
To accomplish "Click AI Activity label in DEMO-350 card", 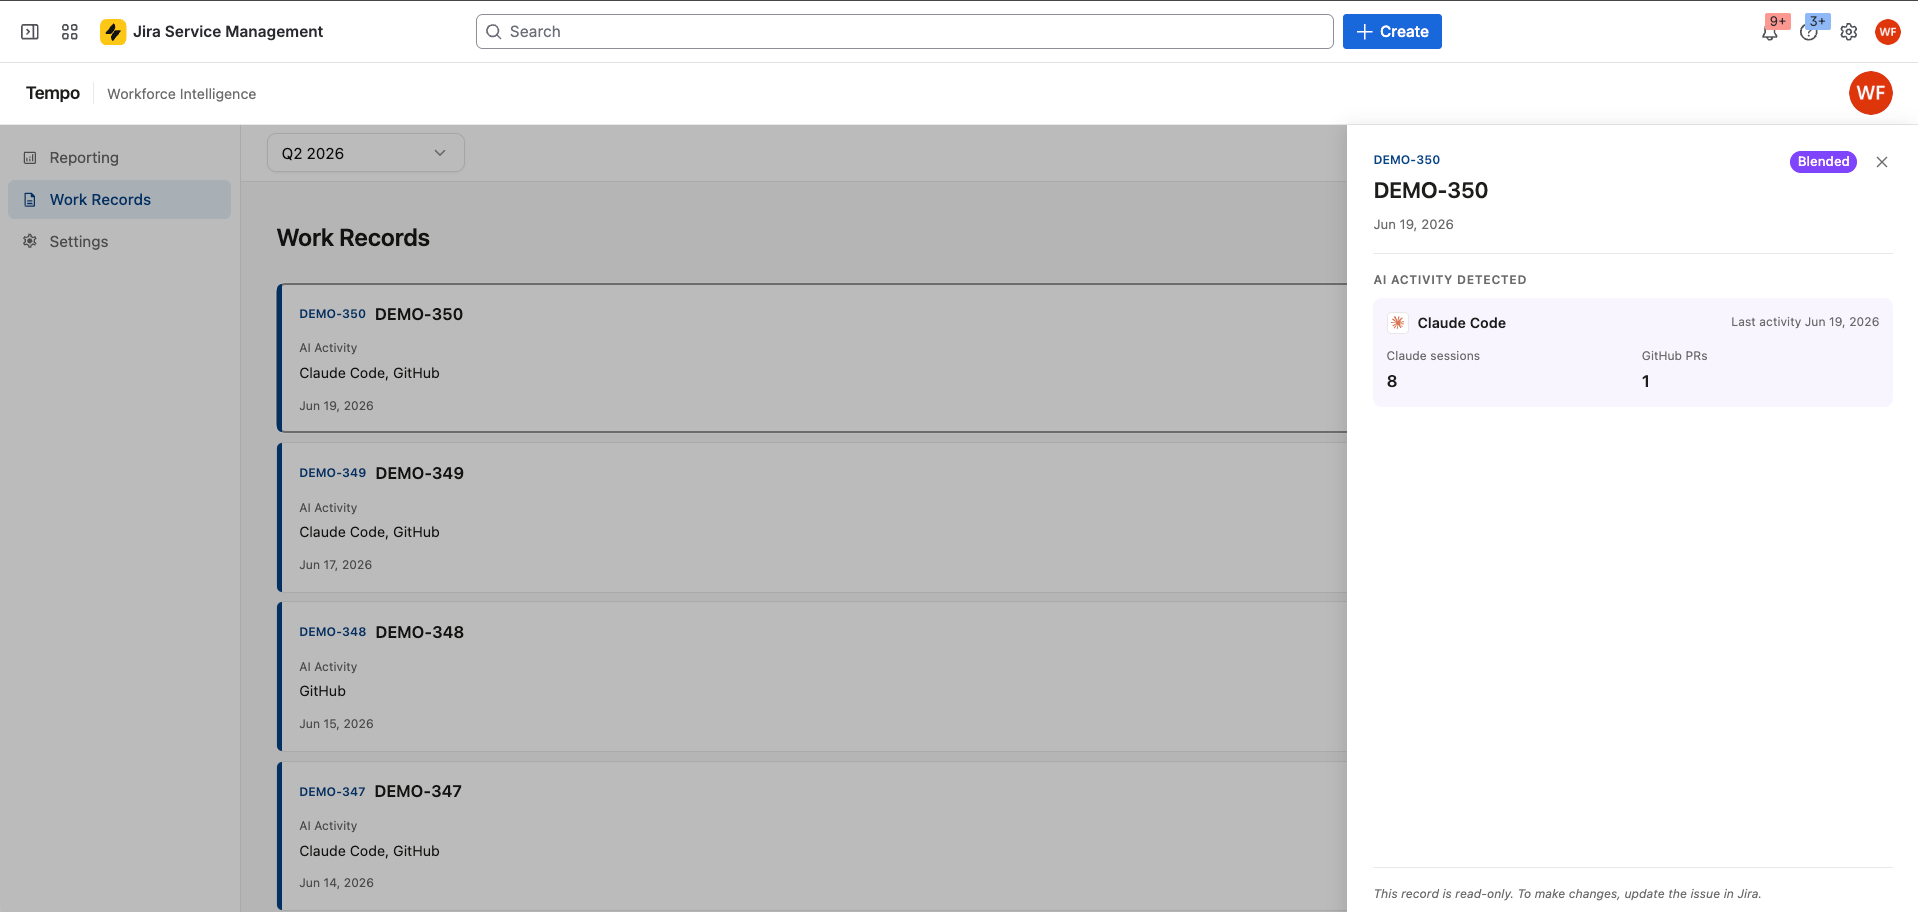I will 328,348.
